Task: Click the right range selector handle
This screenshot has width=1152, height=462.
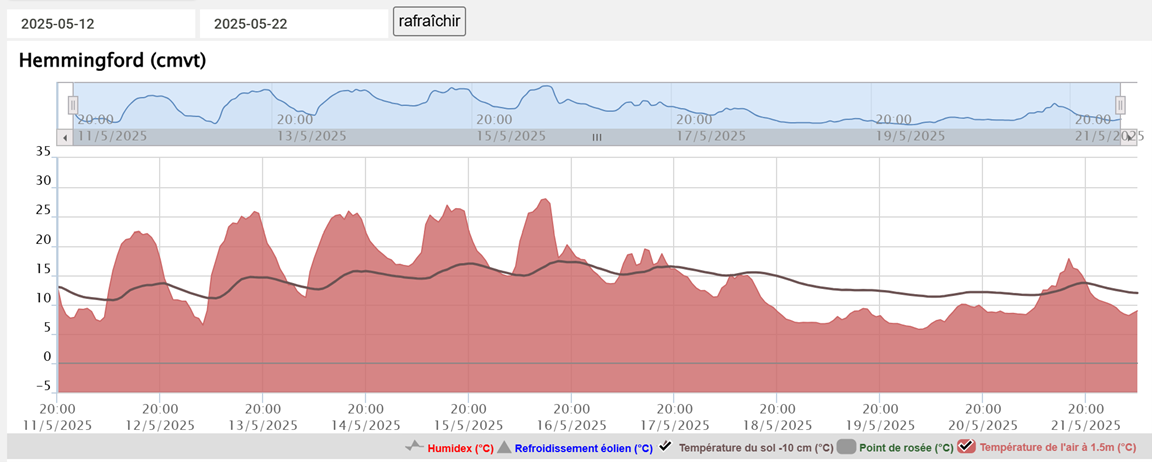Action: (x=1120, y=105)
